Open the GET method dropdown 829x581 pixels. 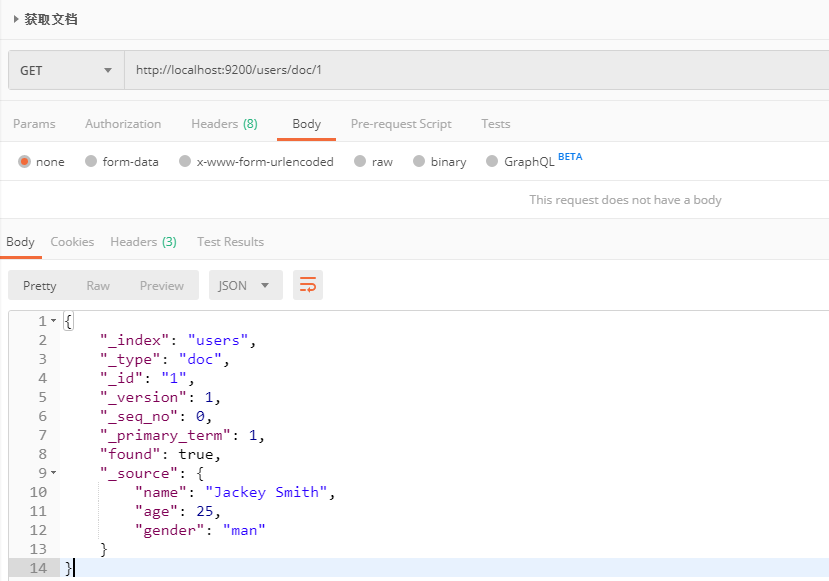pyautogui.click(x=66, y=70)
